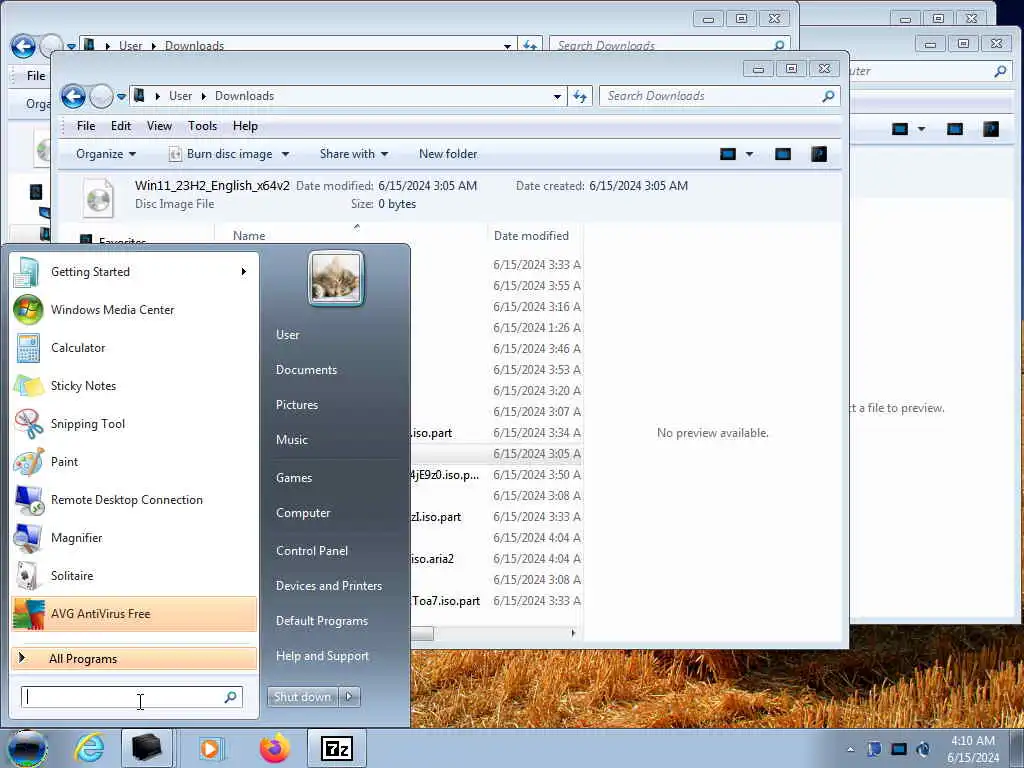Click New folder button
This screenshot has width=1024, height=768.
[x=448, y=154]
